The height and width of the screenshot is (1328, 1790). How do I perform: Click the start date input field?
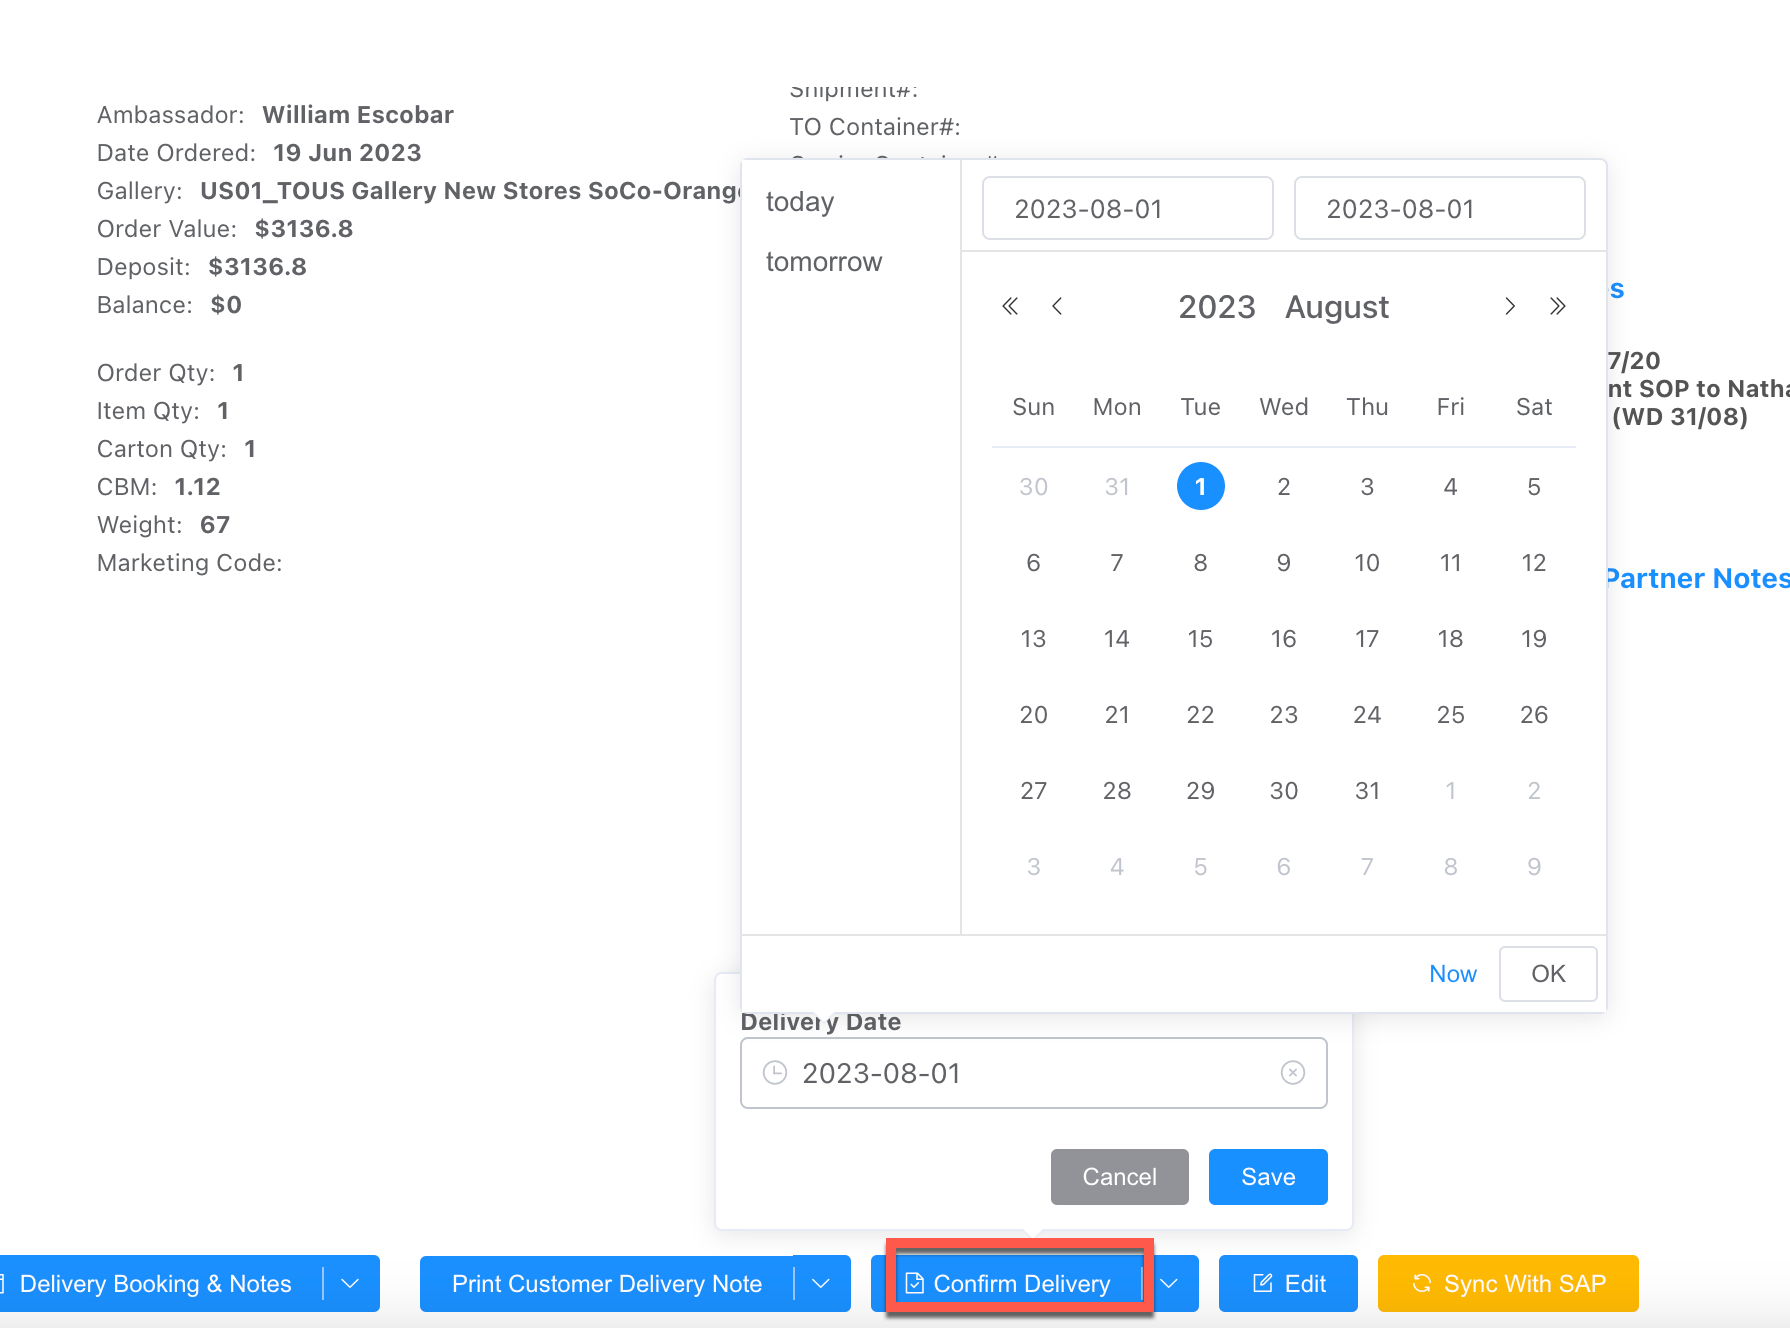click(1127, 209)
